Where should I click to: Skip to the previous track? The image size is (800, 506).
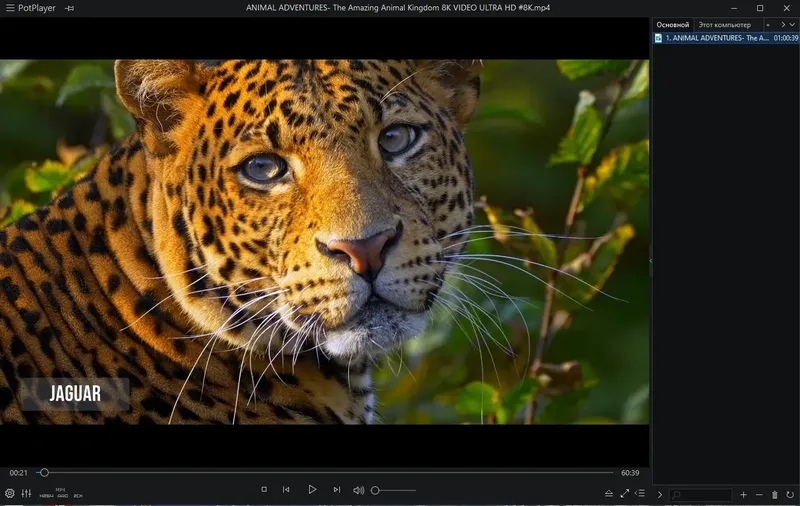click(x=287, y=490)
